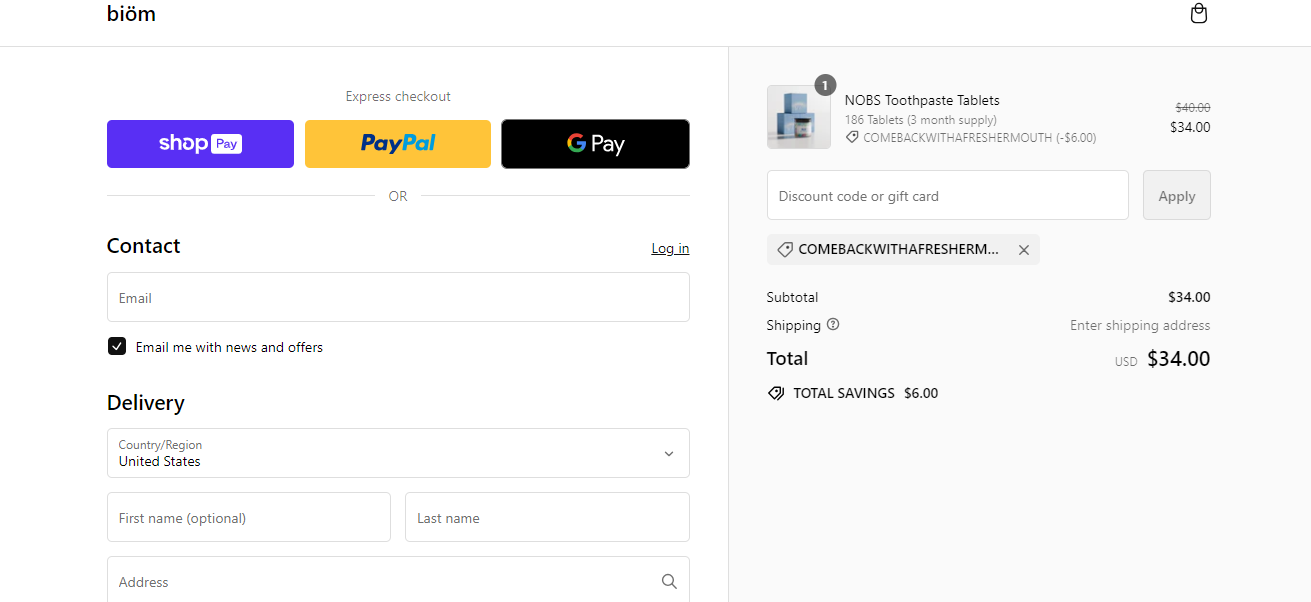
Task: Go to biöm store home logo
Action: pos(131,14)
